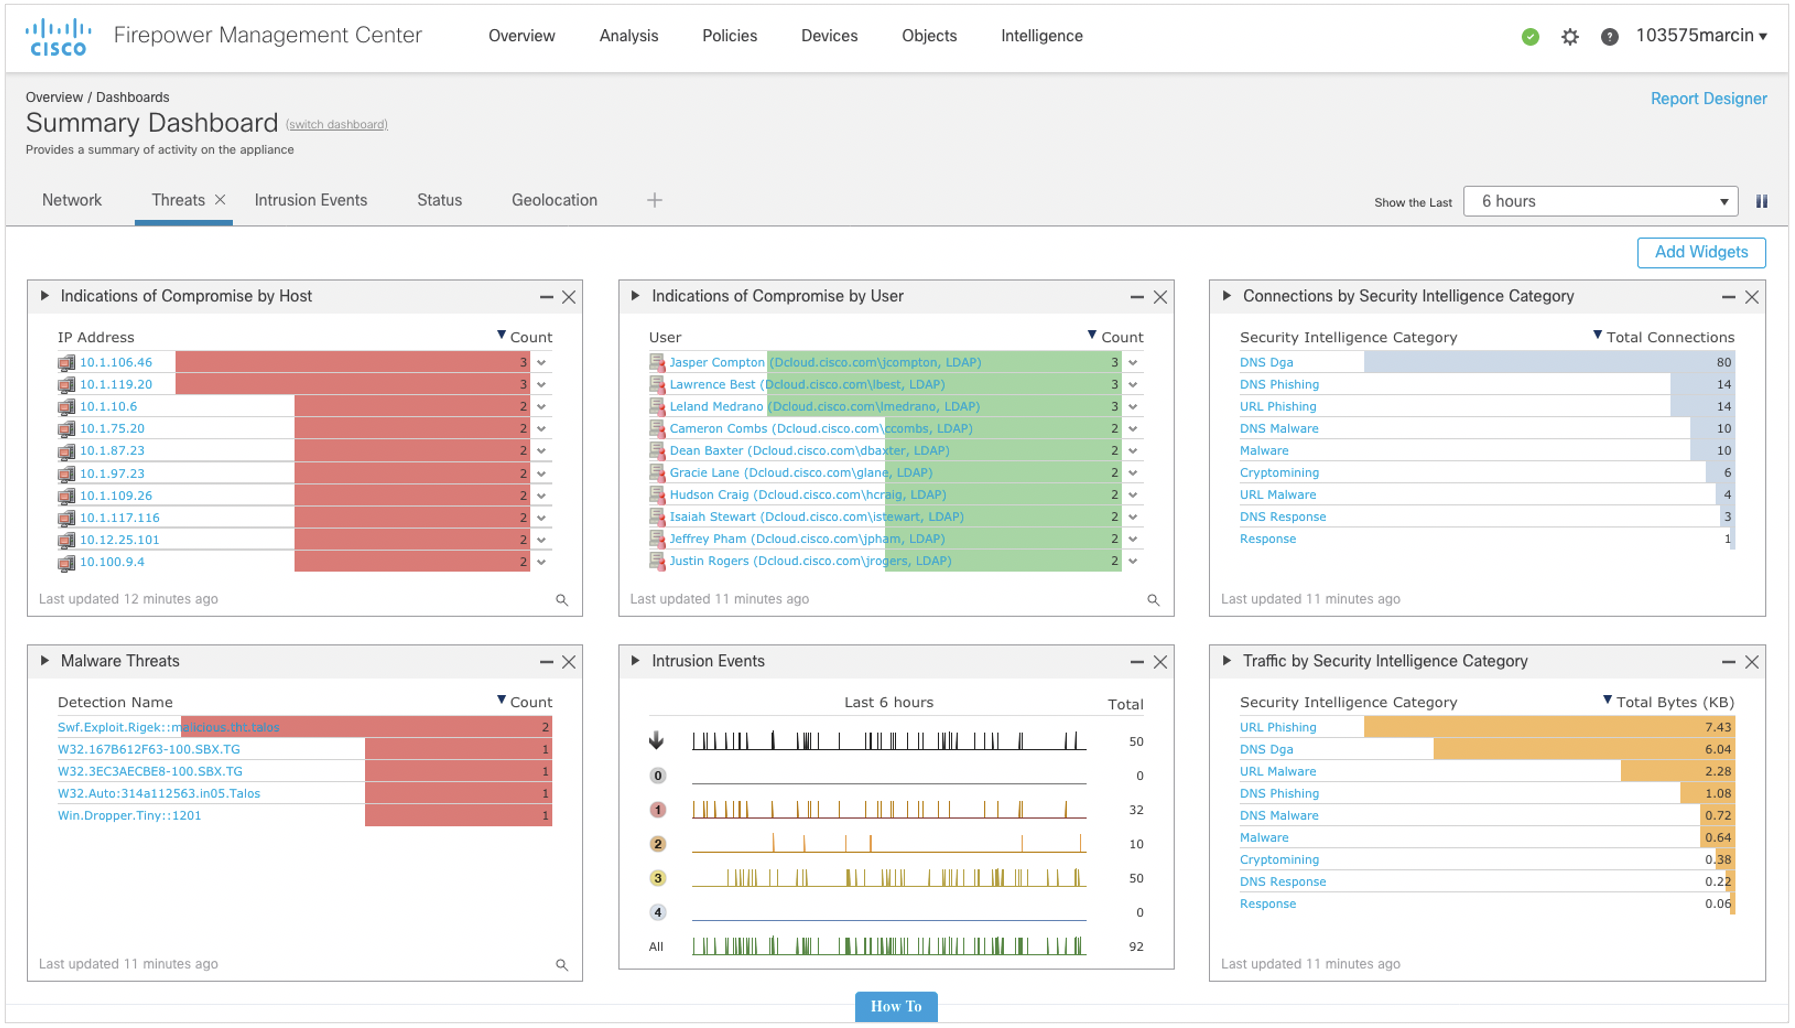Open the settings gear icon
The width and height of the screenshot is (1795, 1028).
pos(1570,37)
